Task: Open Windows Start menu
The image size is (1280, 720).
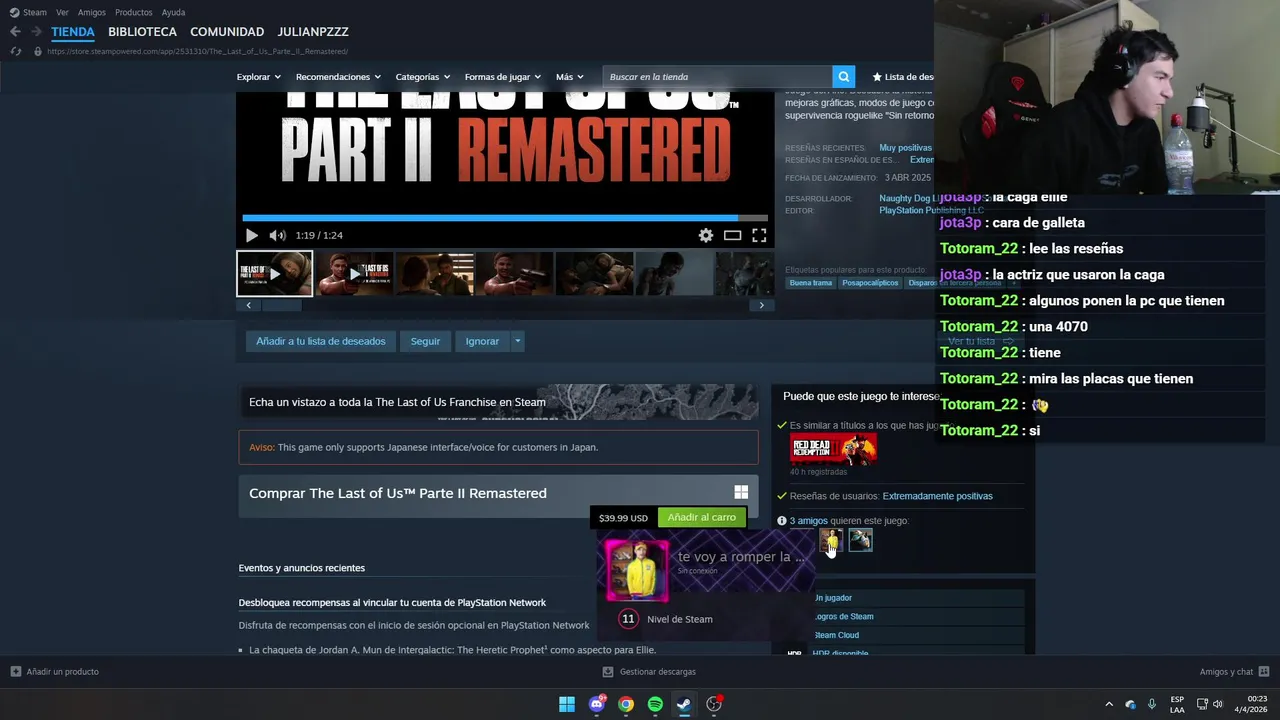Action: 567,704
